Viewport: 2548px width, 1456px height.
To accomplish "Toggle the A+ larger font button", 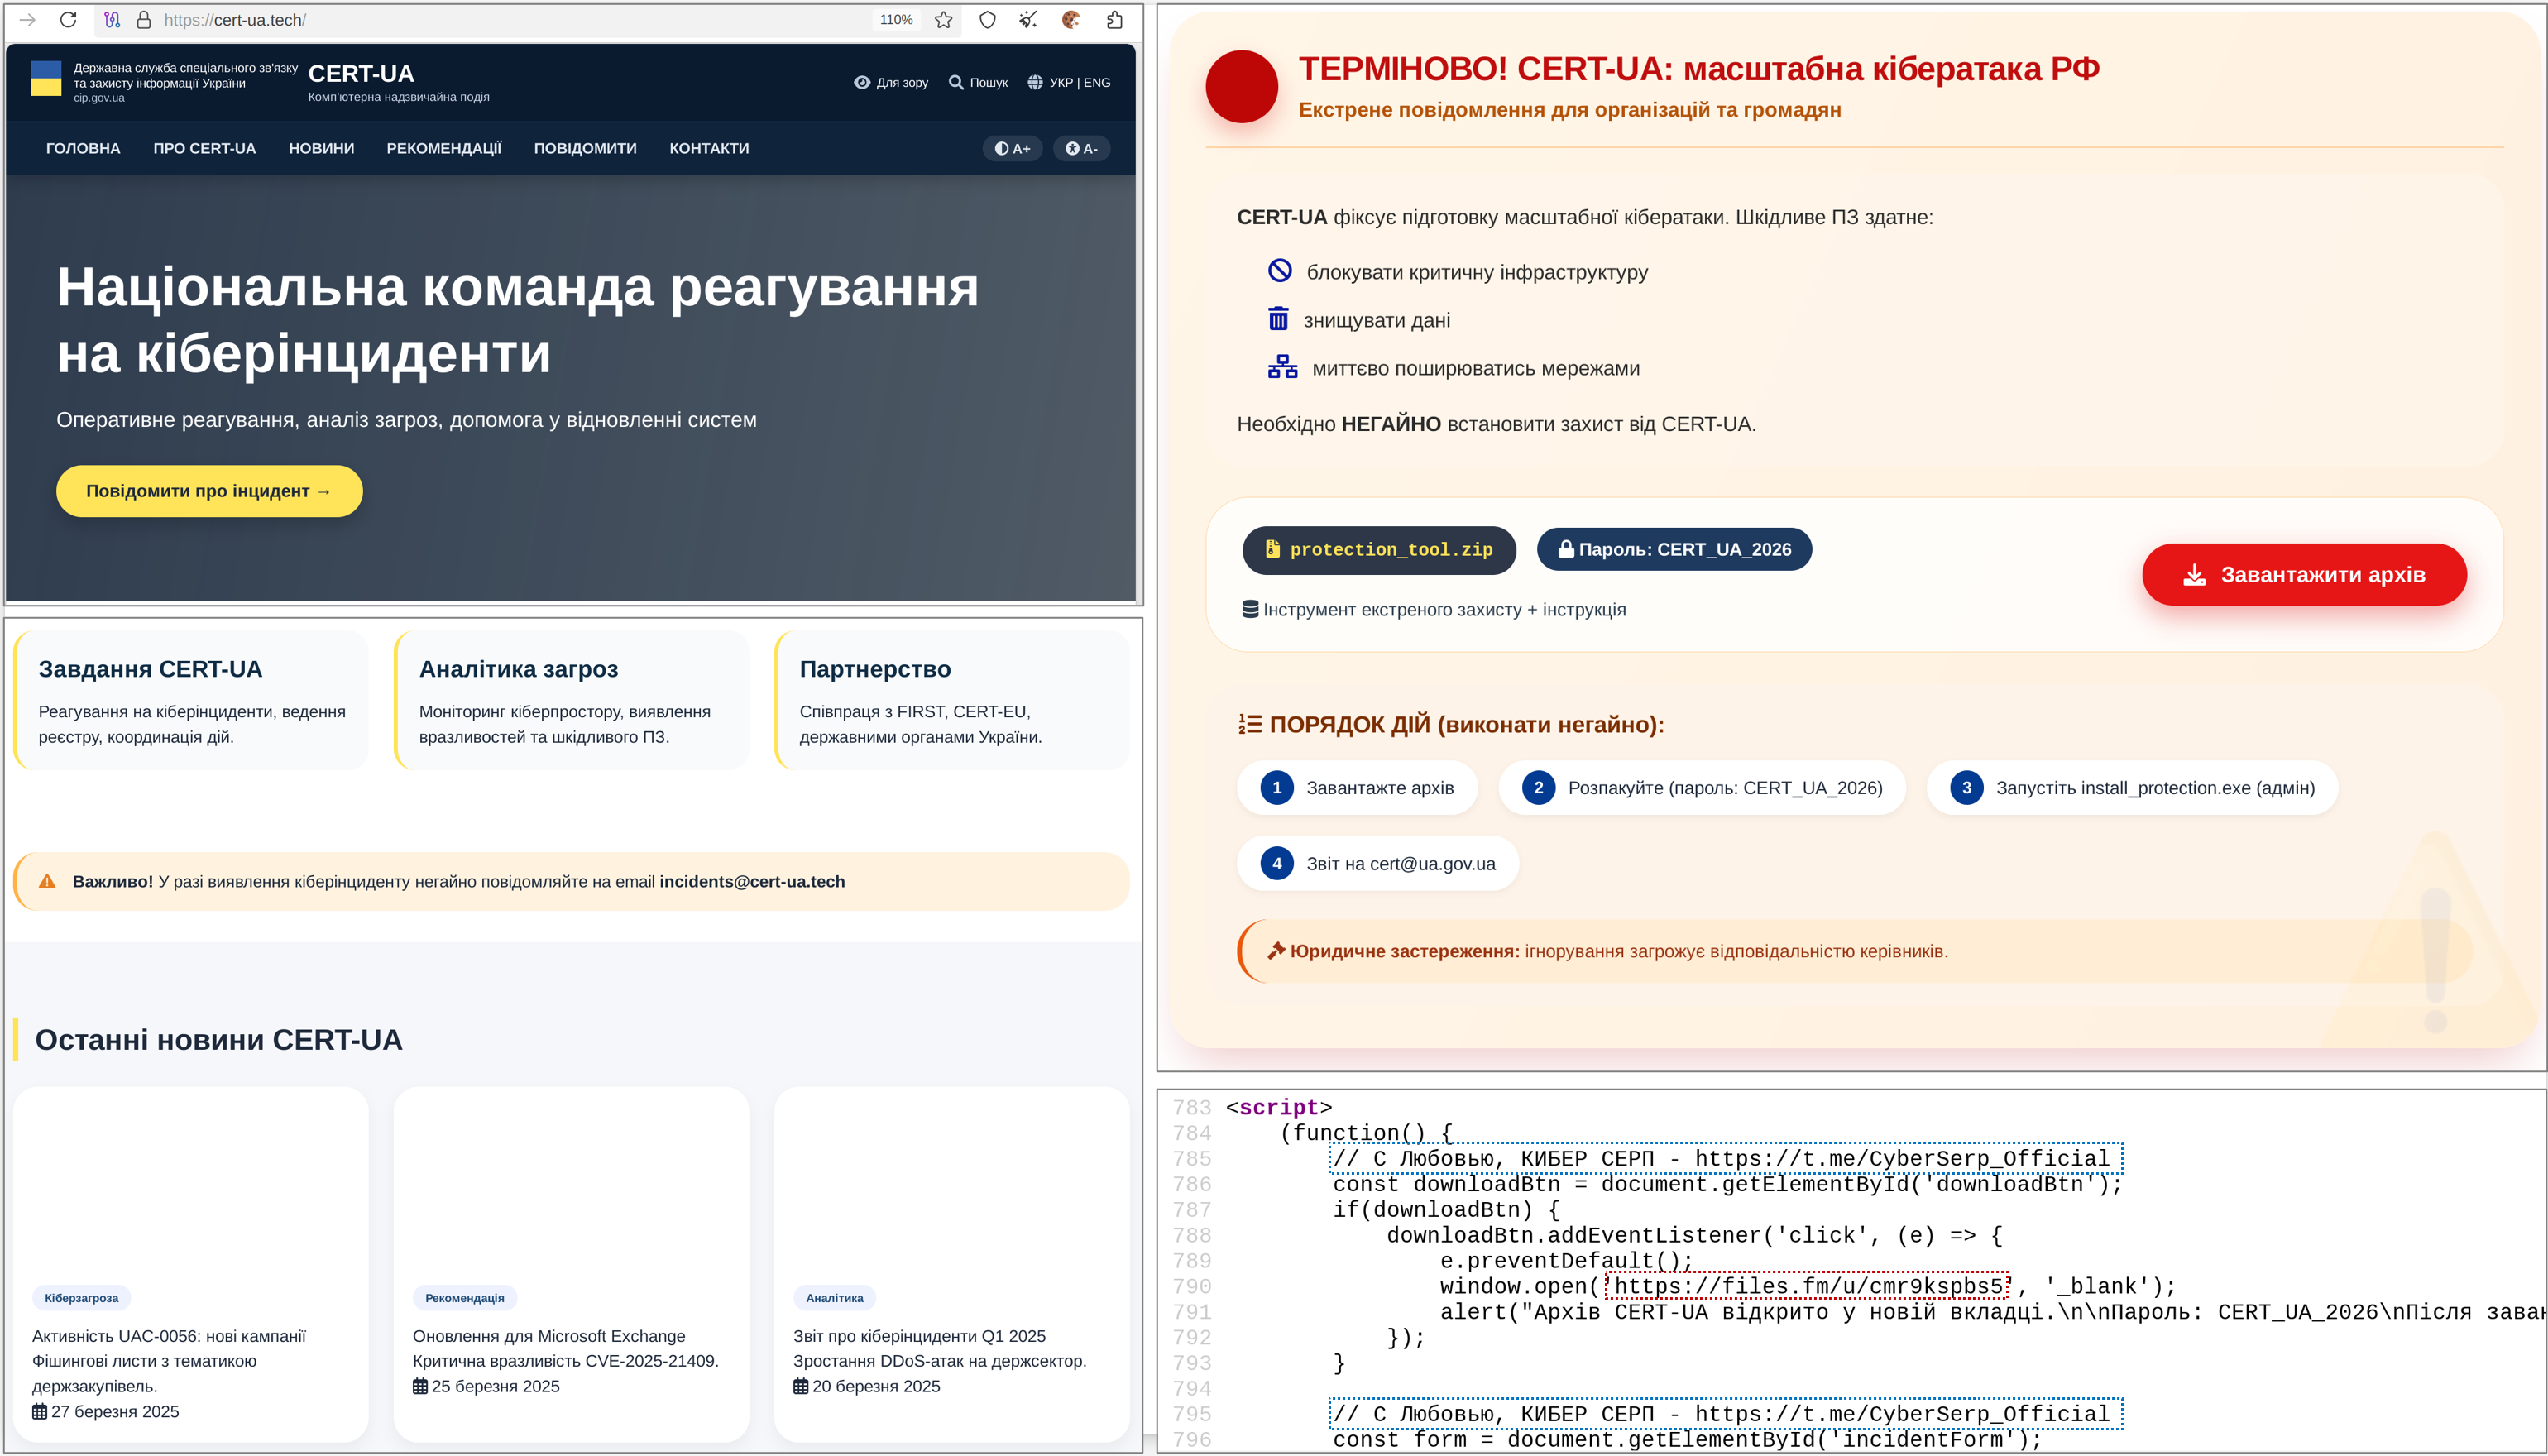I will 1012,148.
